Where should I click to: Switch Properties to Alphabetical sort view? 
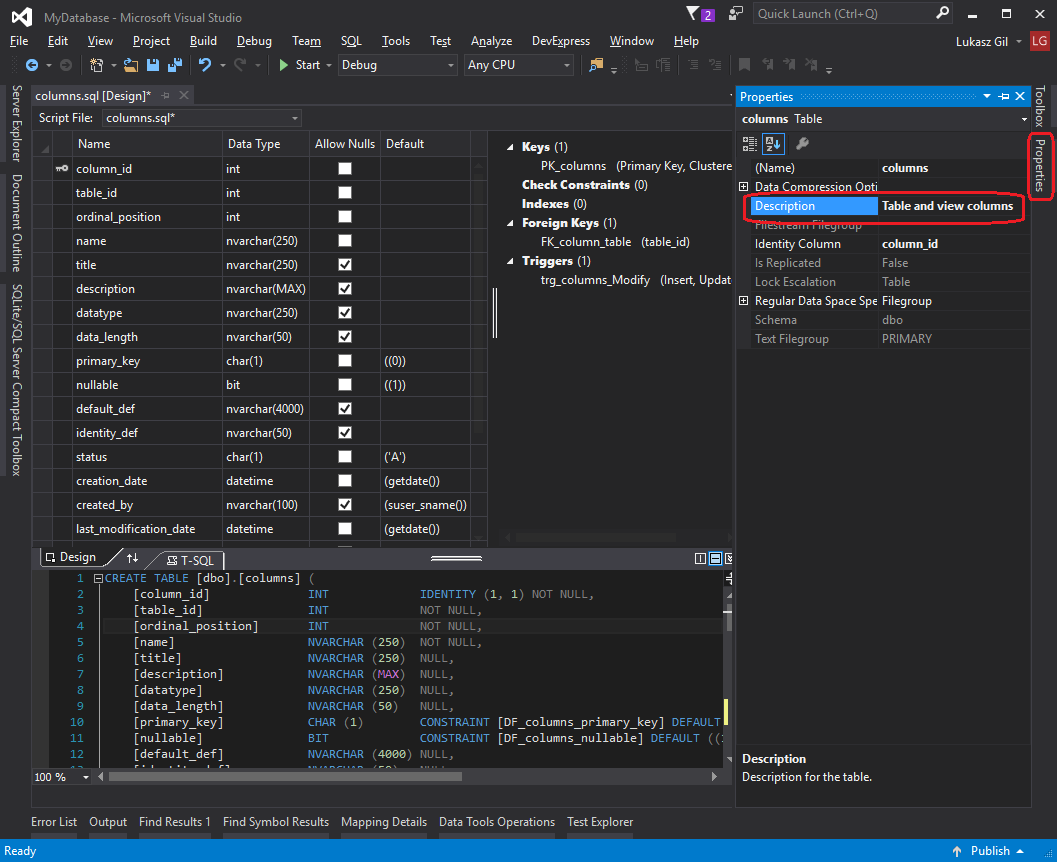coord(773,144)
